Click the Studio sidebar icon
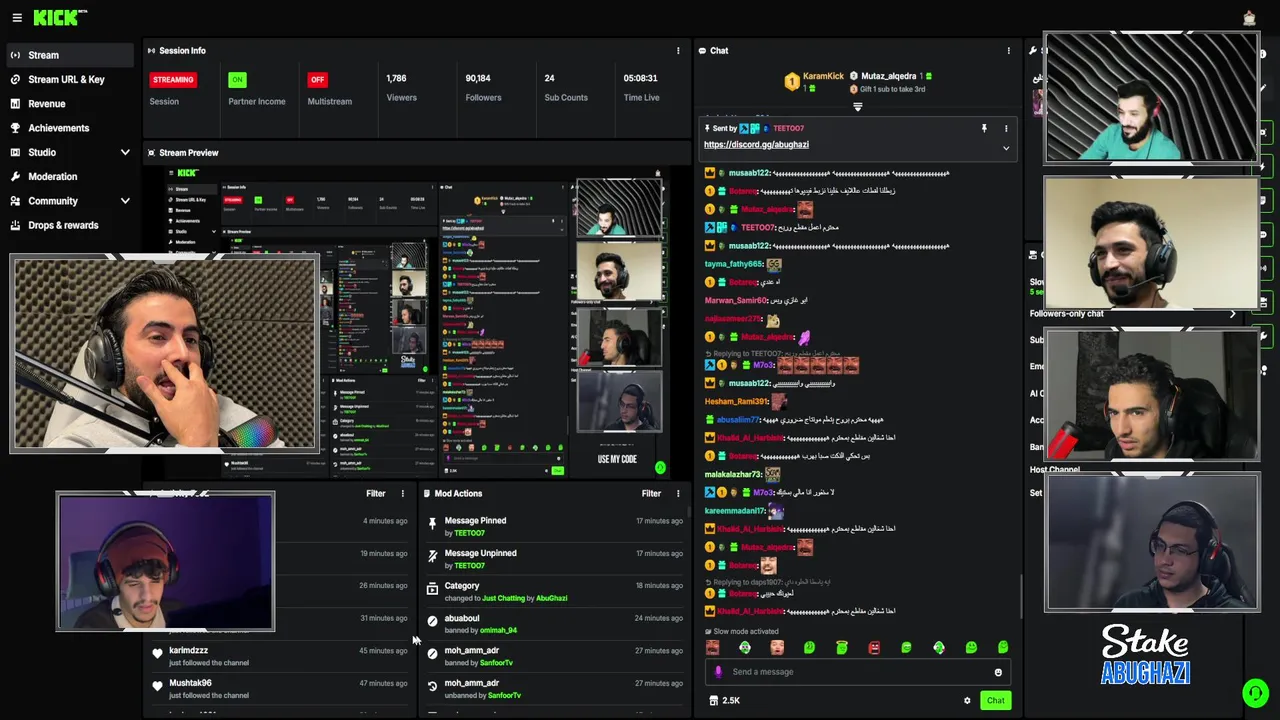 [16, 152]
